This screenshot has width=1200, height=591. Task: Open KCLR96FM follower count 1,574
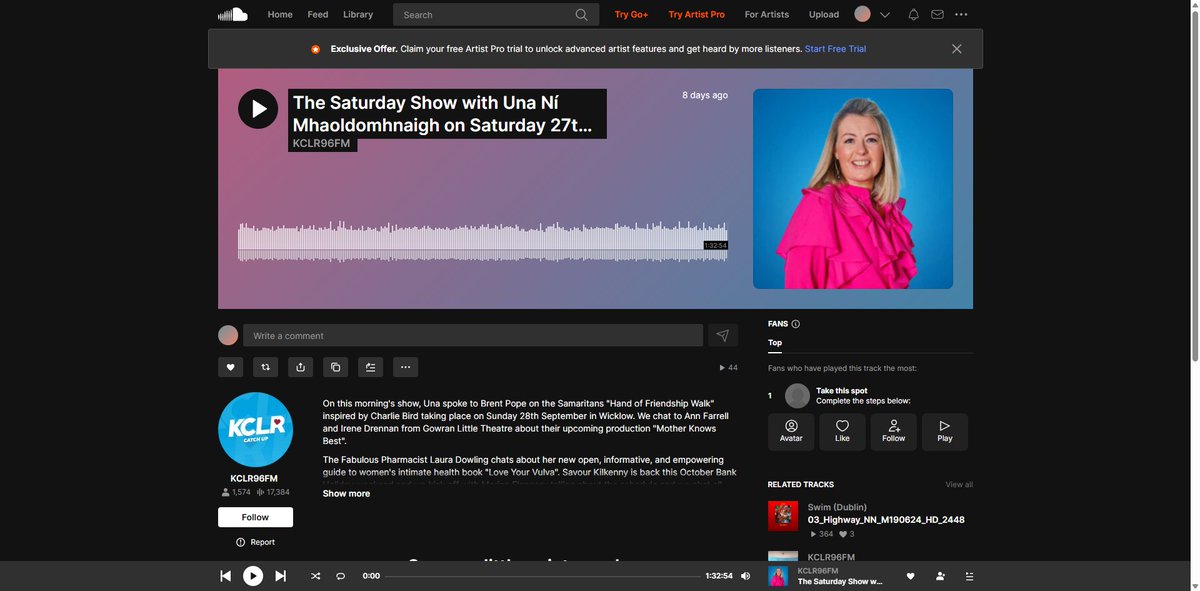236,493
